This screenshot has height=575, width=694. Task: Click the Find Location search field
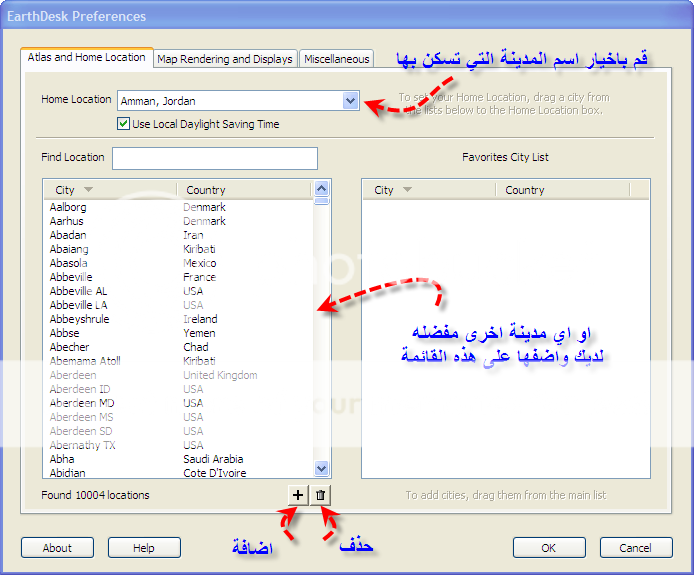(214, 158)
